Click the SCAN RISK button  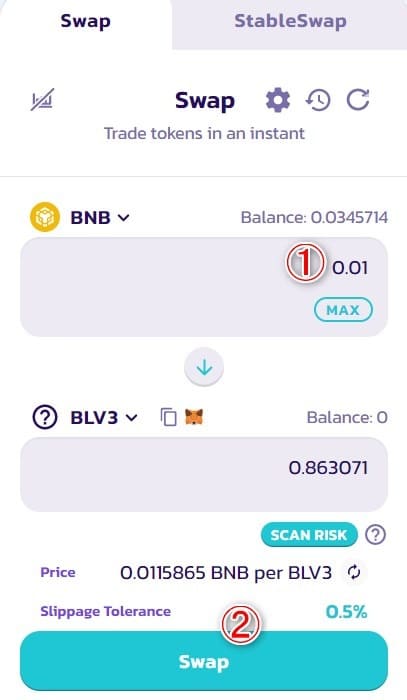point(309,535)
